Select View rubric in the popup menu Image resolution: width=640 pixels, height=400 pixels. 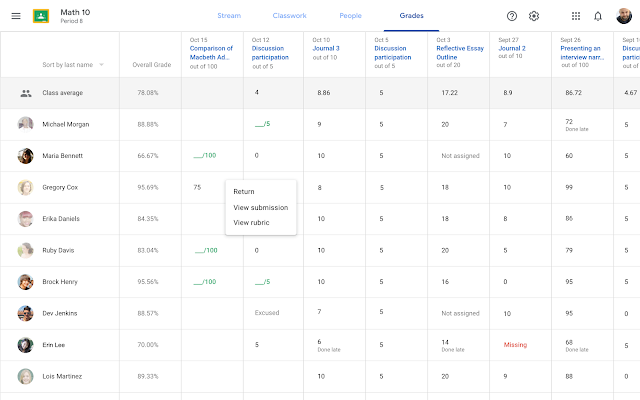coord(252,222)
